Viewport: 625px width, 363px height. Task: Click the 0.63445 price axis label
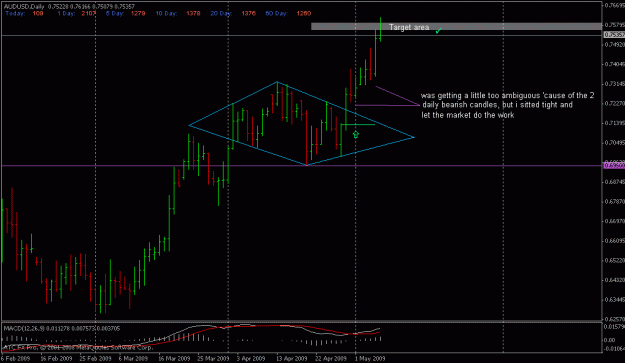(x=615, y=300)
